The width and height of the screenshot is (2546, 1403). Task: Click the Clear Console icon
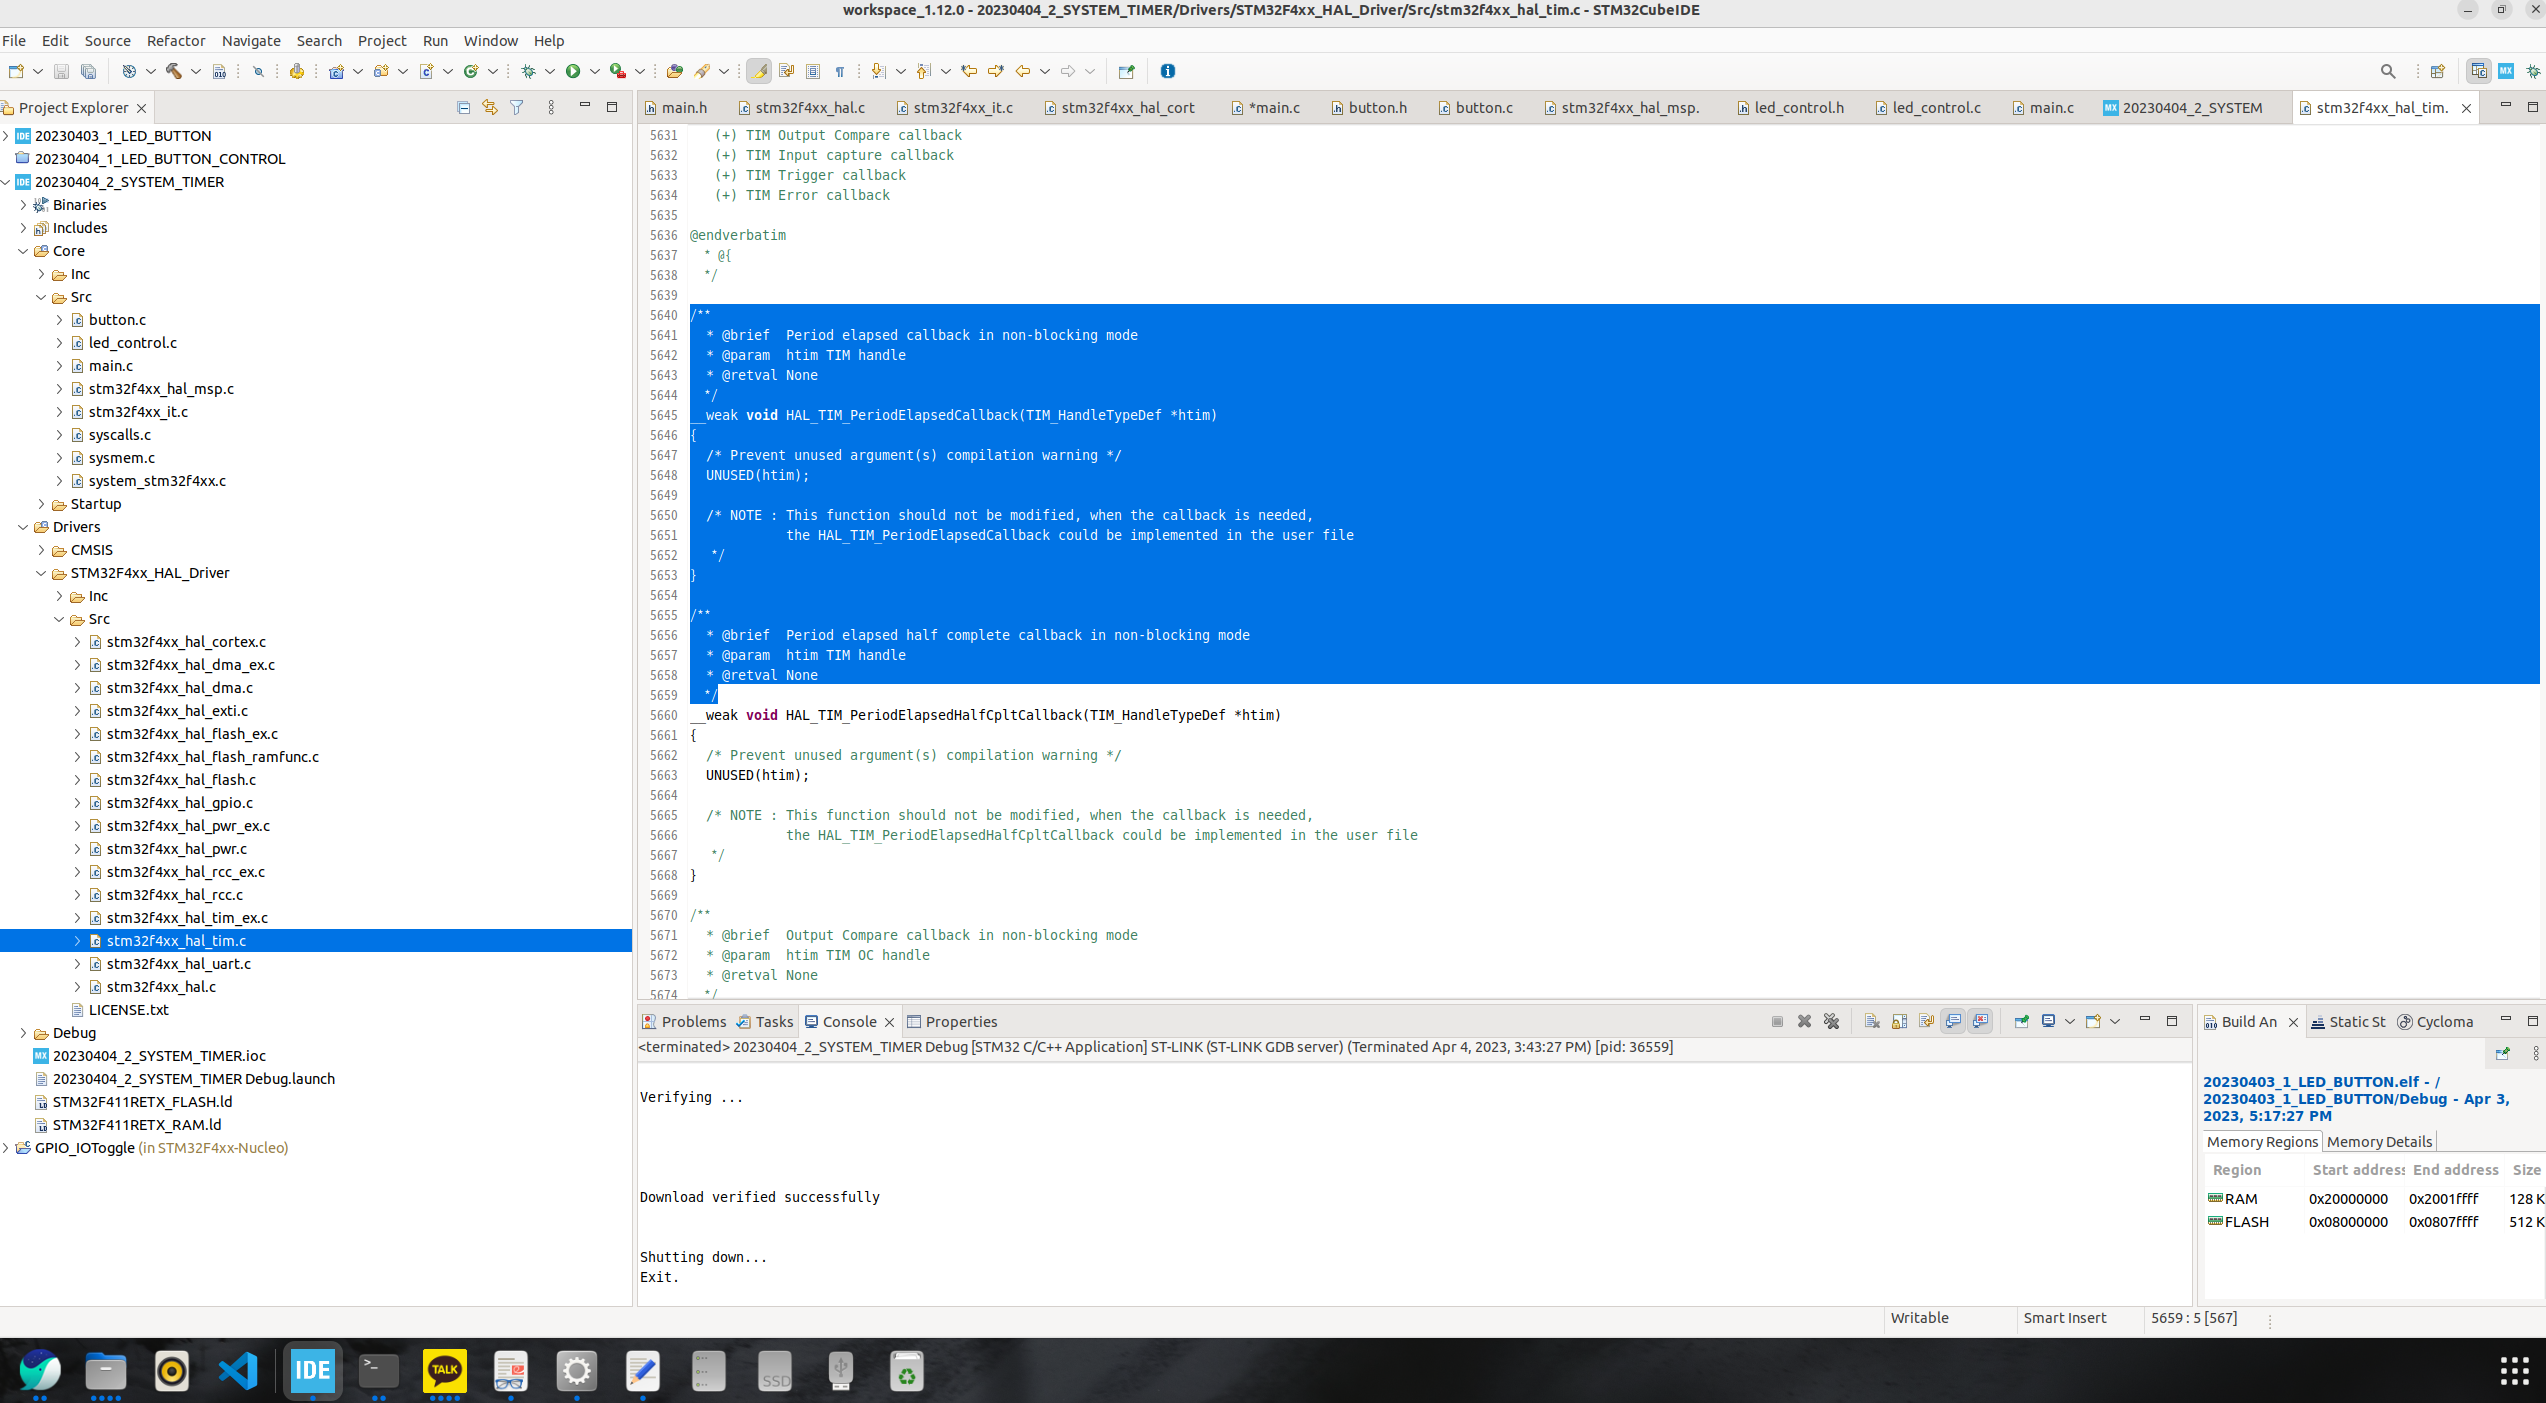(1872, 1021)
